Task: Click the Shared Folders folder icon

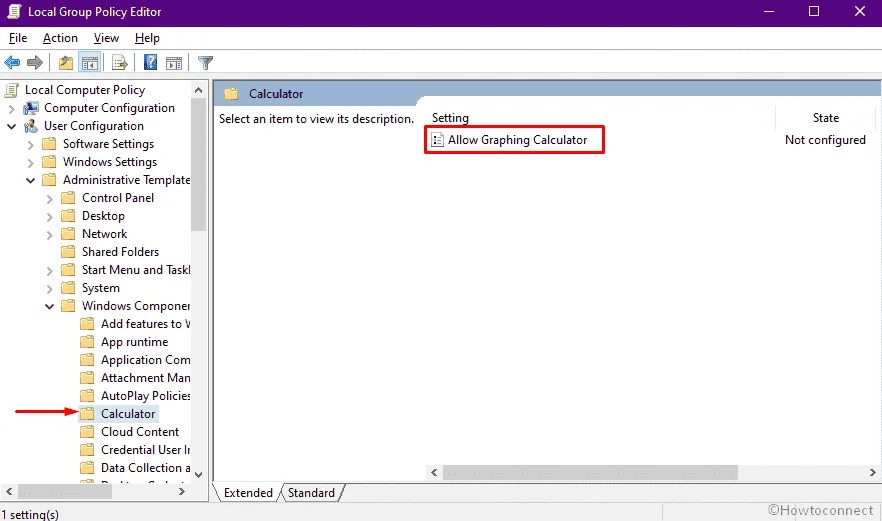Action: coord(68,252)
